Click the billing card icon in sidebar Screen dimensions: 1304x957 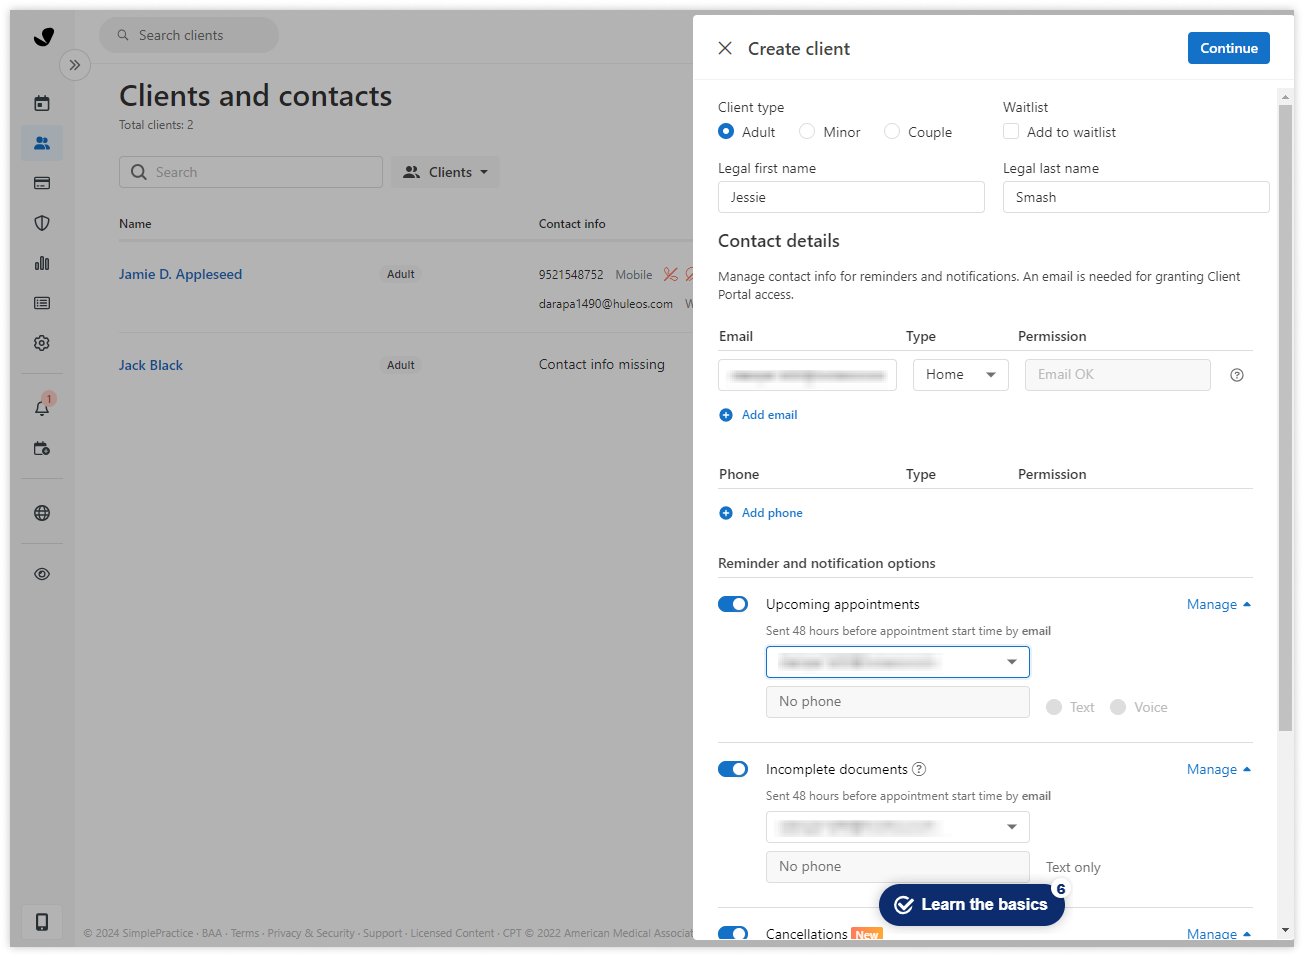pyautogui.click(x=42, y=183)
